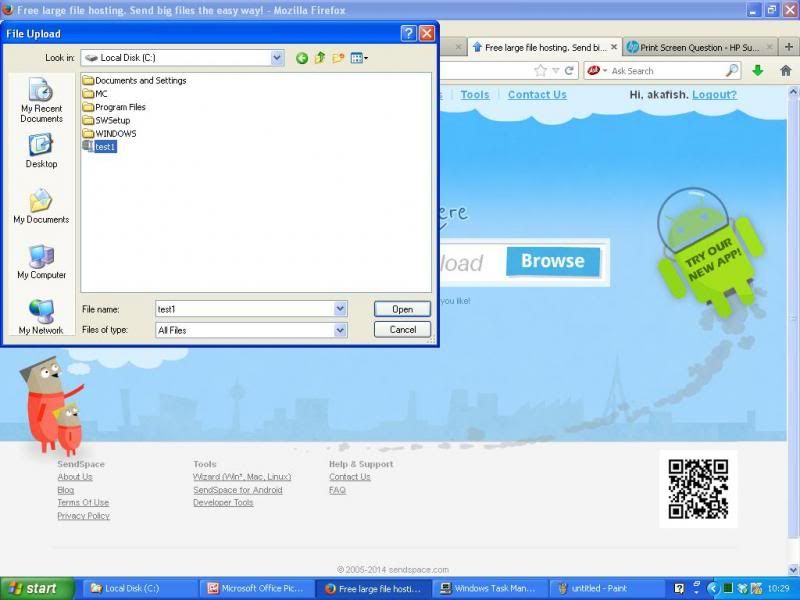Switch to Local Disk (C:) taskbar window

pyautogui.click(x=138, y=588)
